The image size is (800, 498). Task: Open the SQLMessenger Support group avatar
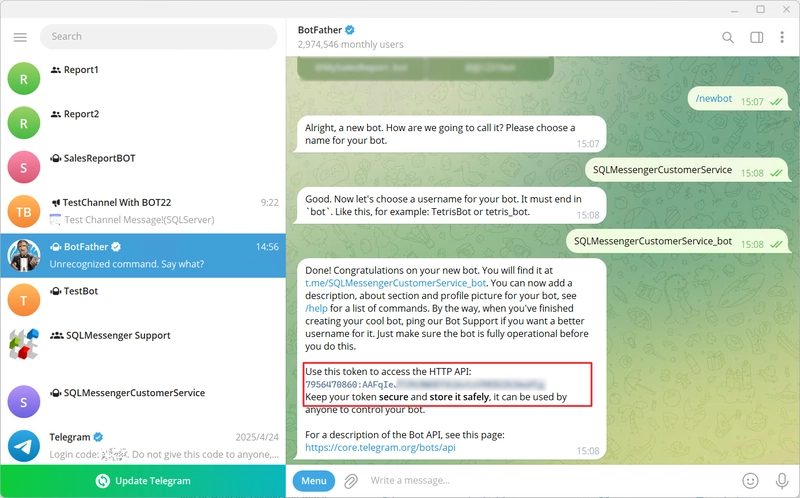(23, 344)
